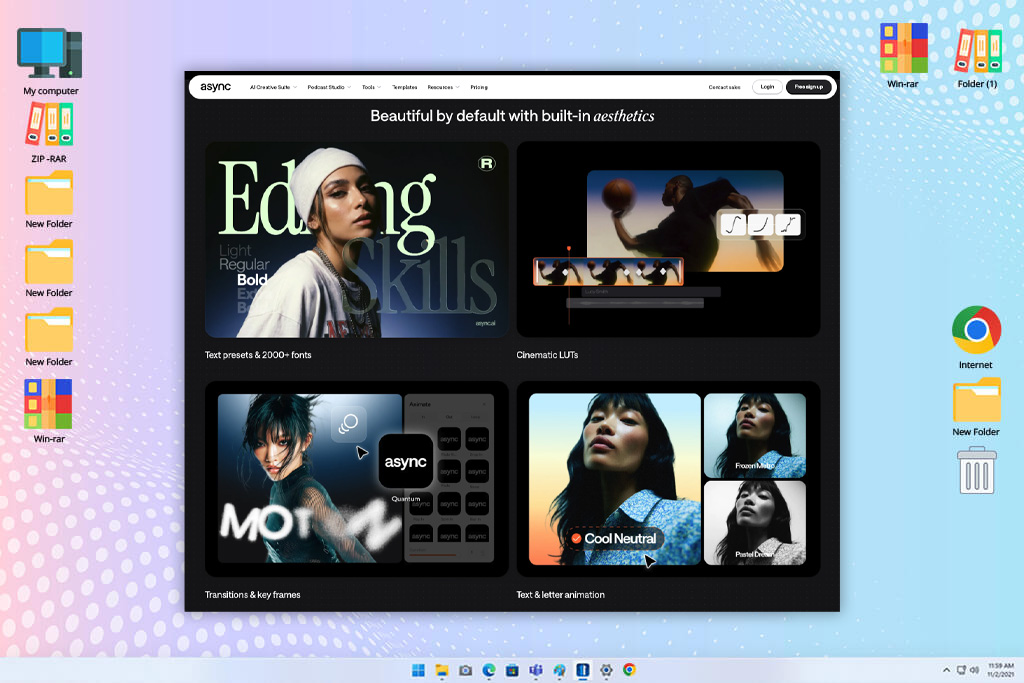Open the Internet Chrome desktop icon
1024x683 pixels.
[x=976, y=338]
